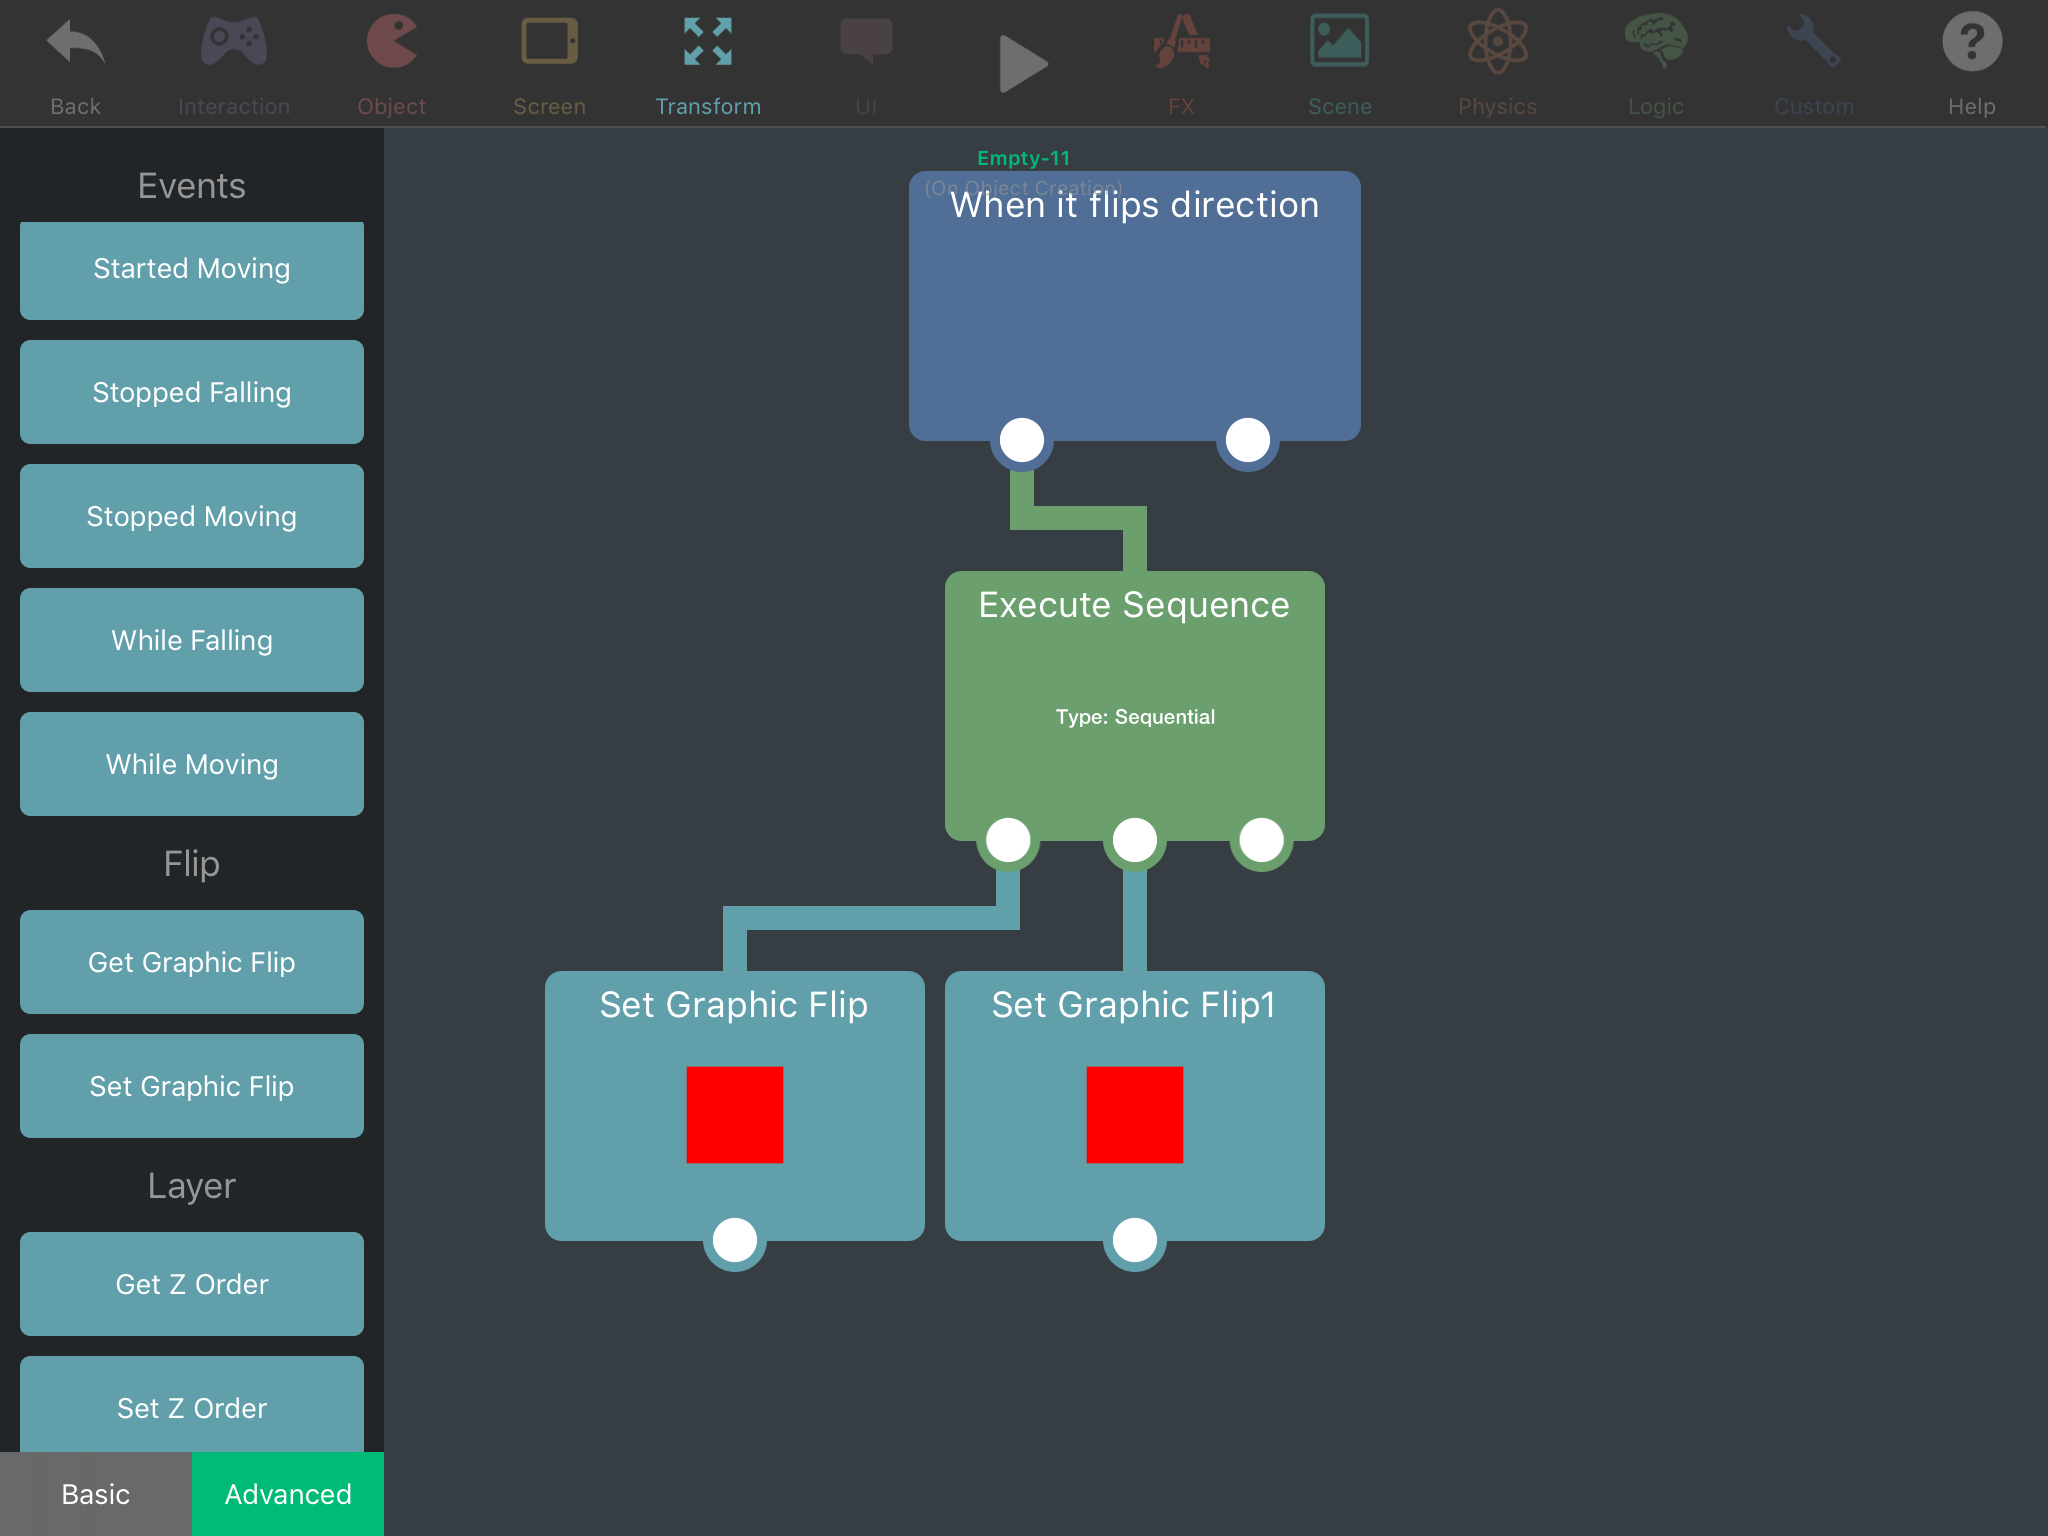Screen dimensions: 2048x1536
Task: Click right output port of flips direction node
Action: pos(1247,440)
